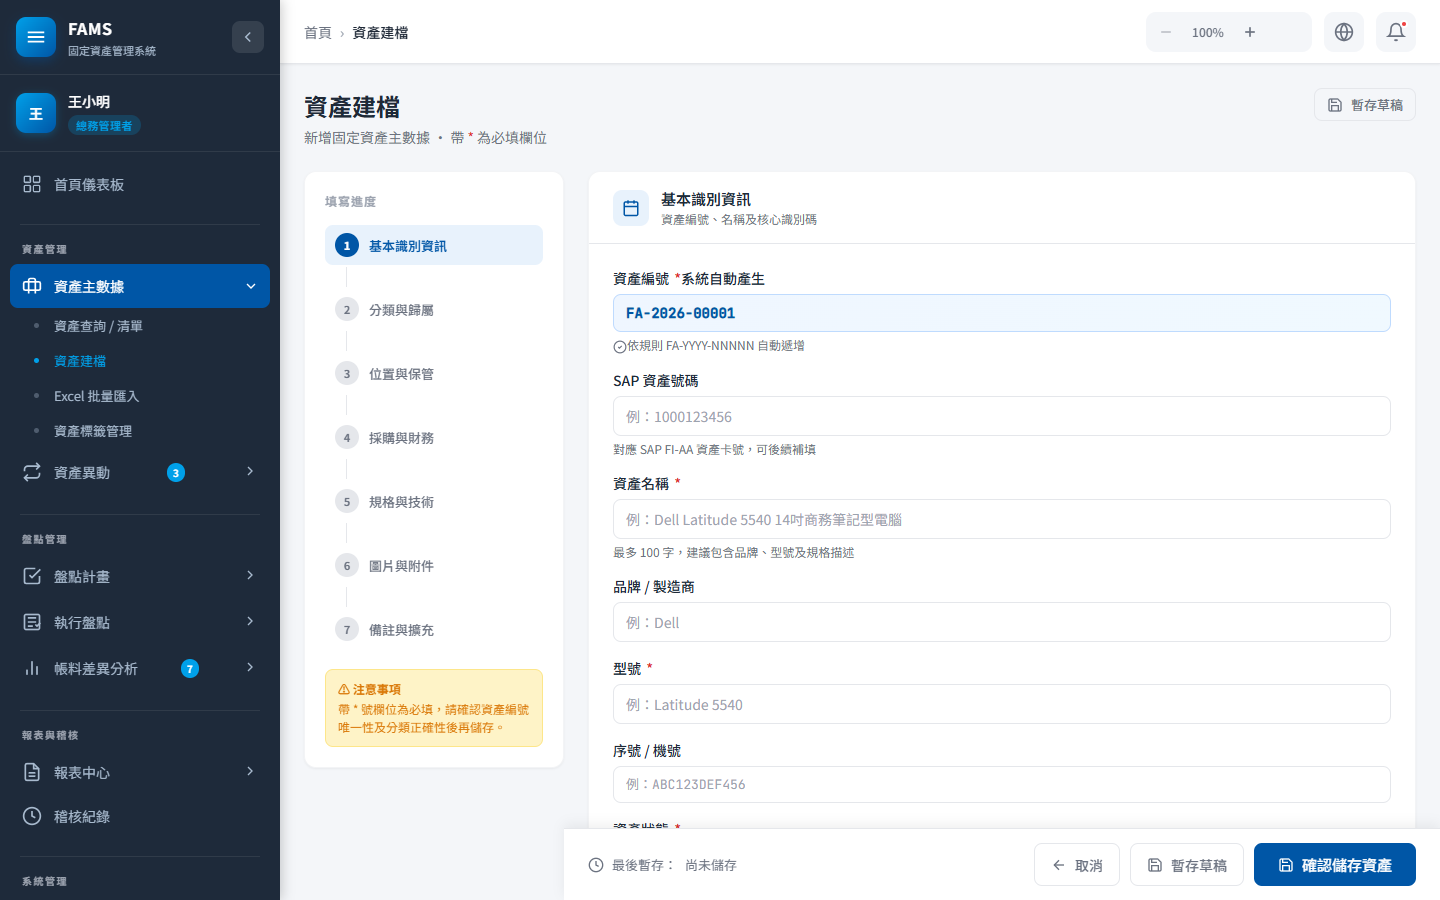Click the FAMS hamburger logo icon
1440x900 pixels.
pos(36,37)
